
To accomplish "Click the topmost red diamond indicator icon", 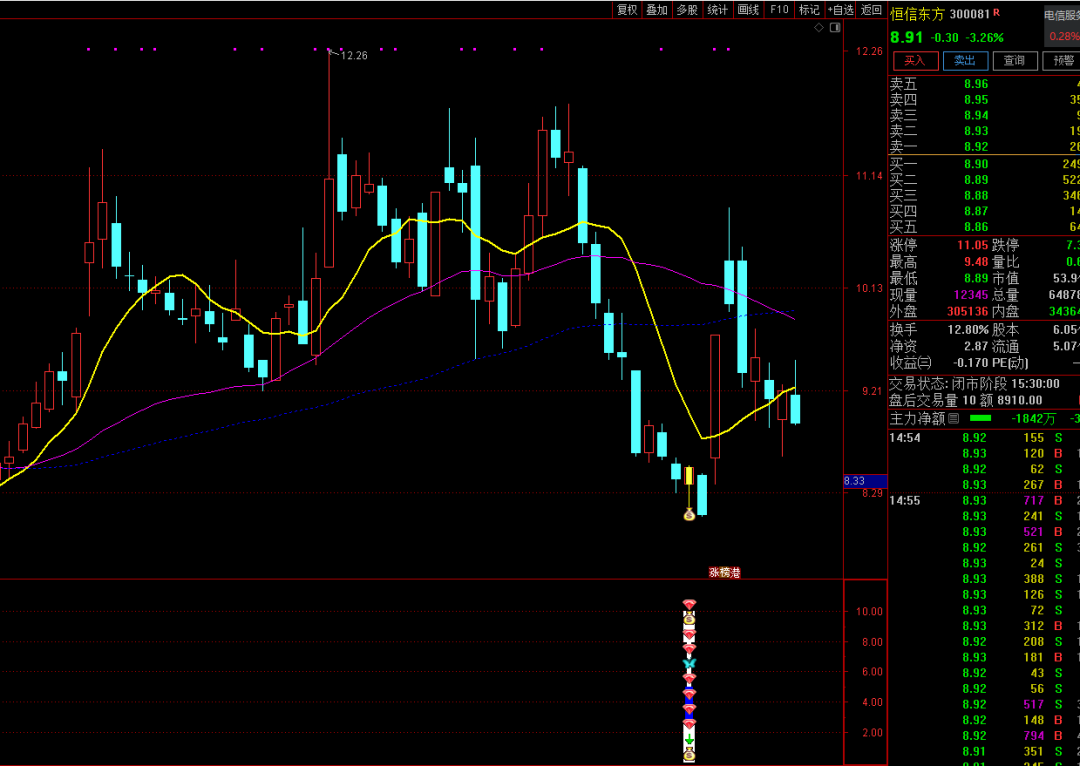I will pyautogui.click(x=689, y=604).
